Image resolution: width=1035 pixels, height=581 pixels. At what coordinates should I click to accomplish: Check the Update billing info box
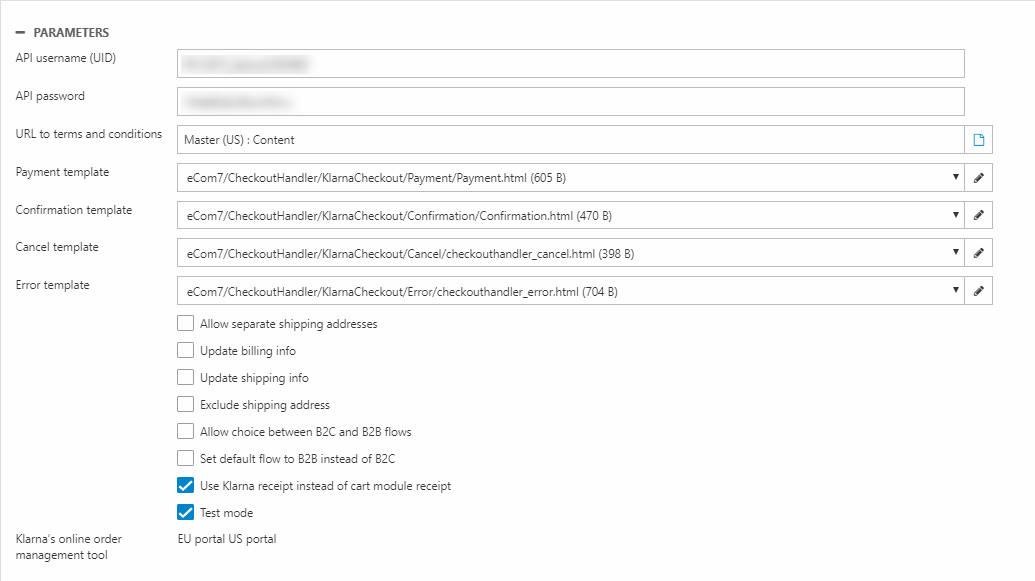tap(185, 351)
